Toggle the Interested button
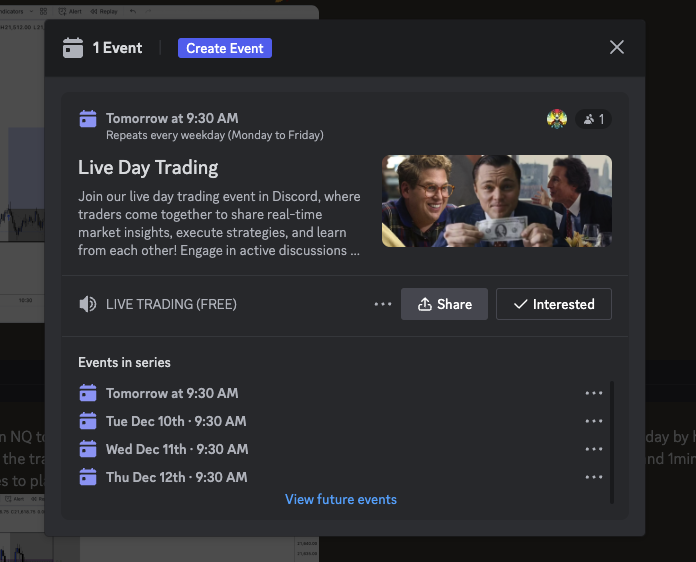Viewport: 696px width, 562px height. [554, 304]
